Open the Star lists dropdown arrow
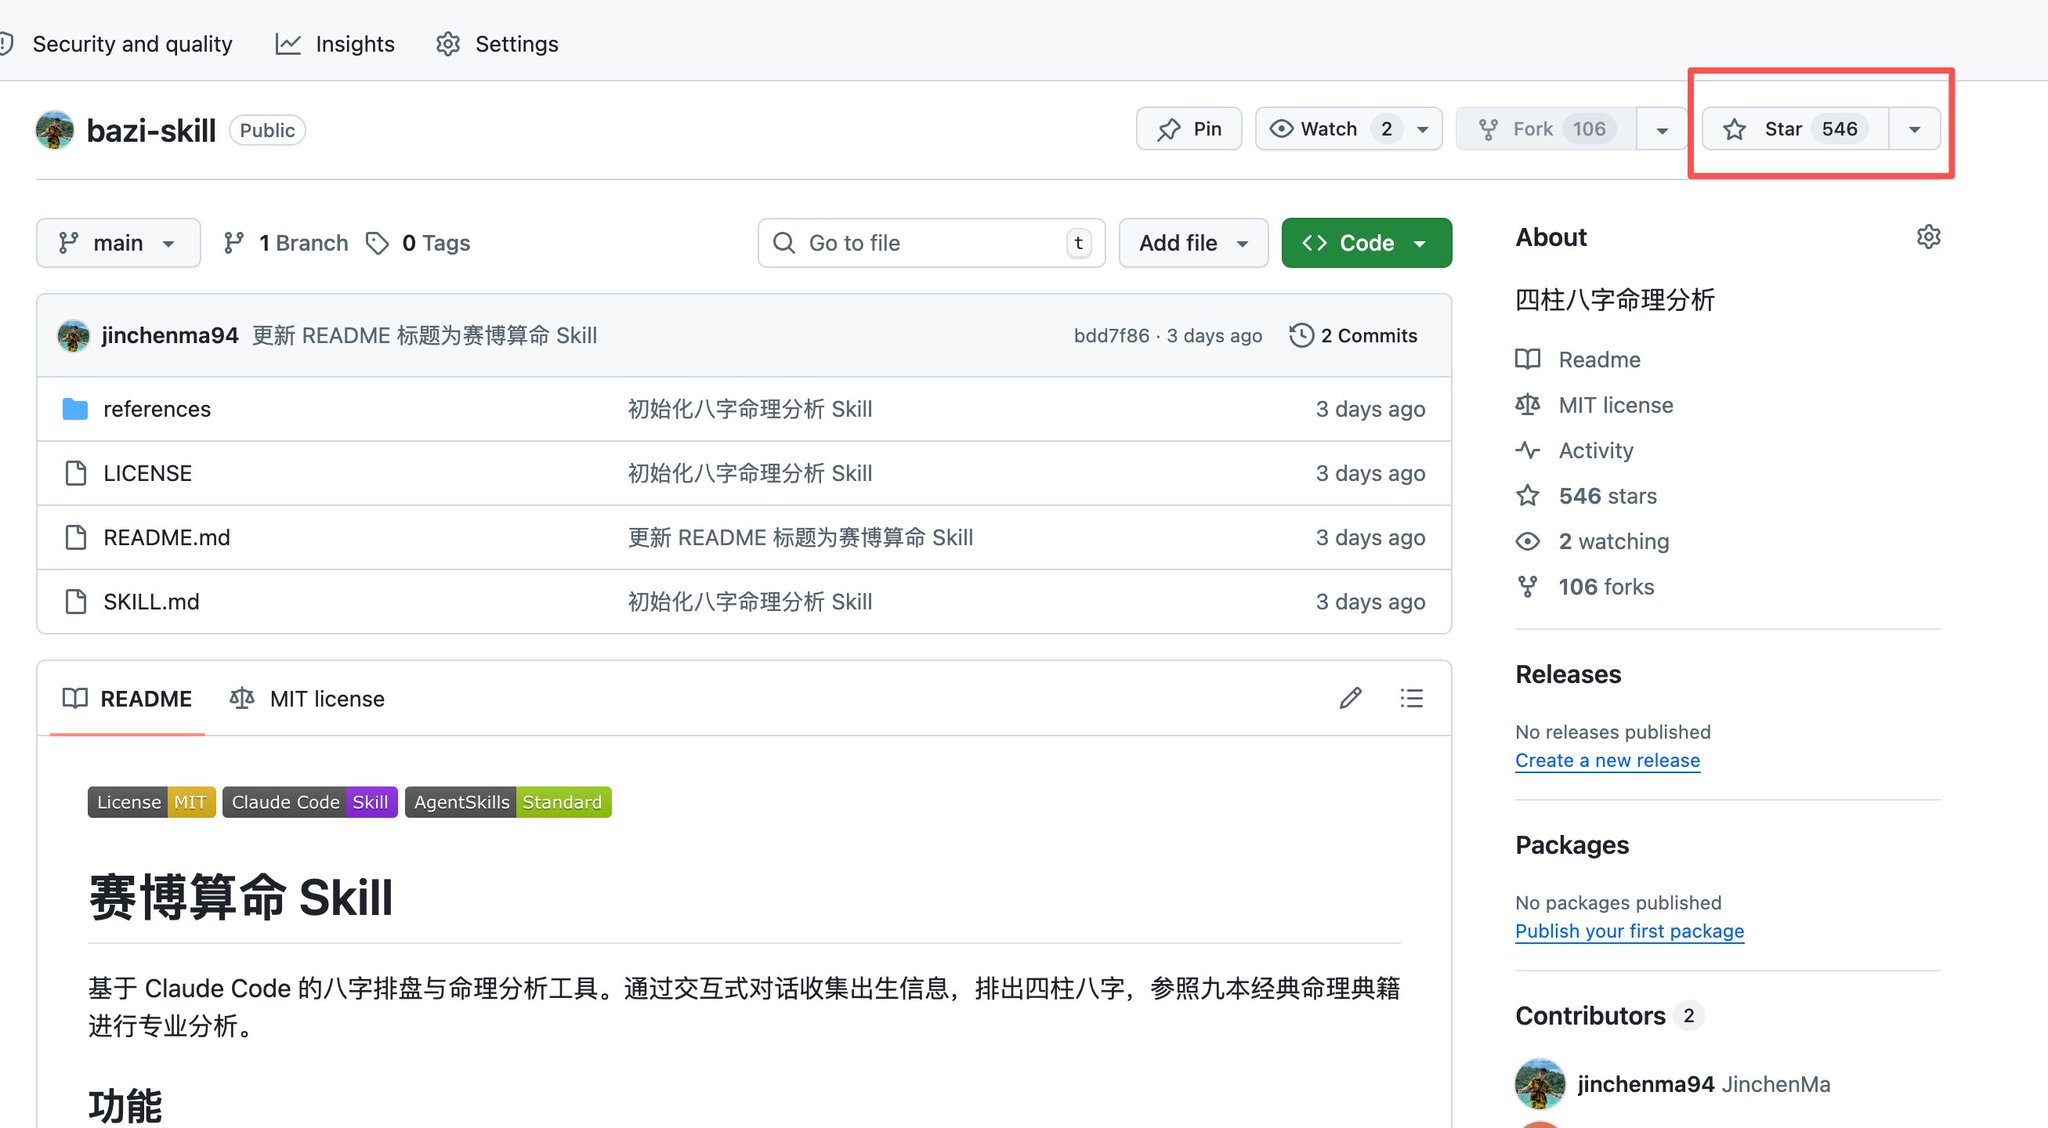 click(x=1914, y=129)
